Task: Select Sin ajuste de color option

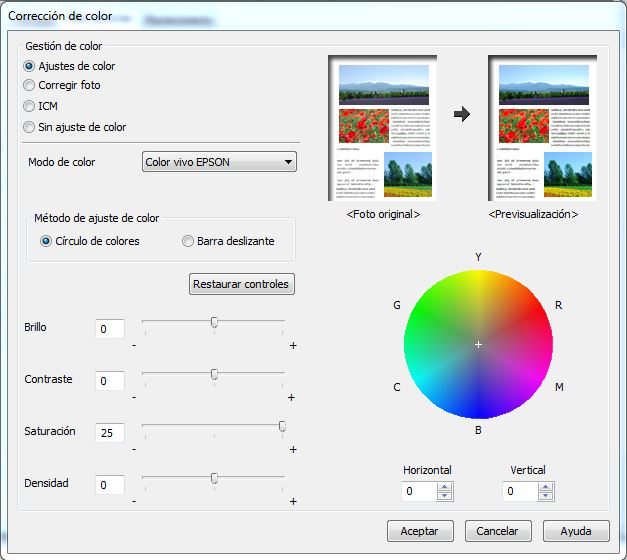Action: click(29, 127)
